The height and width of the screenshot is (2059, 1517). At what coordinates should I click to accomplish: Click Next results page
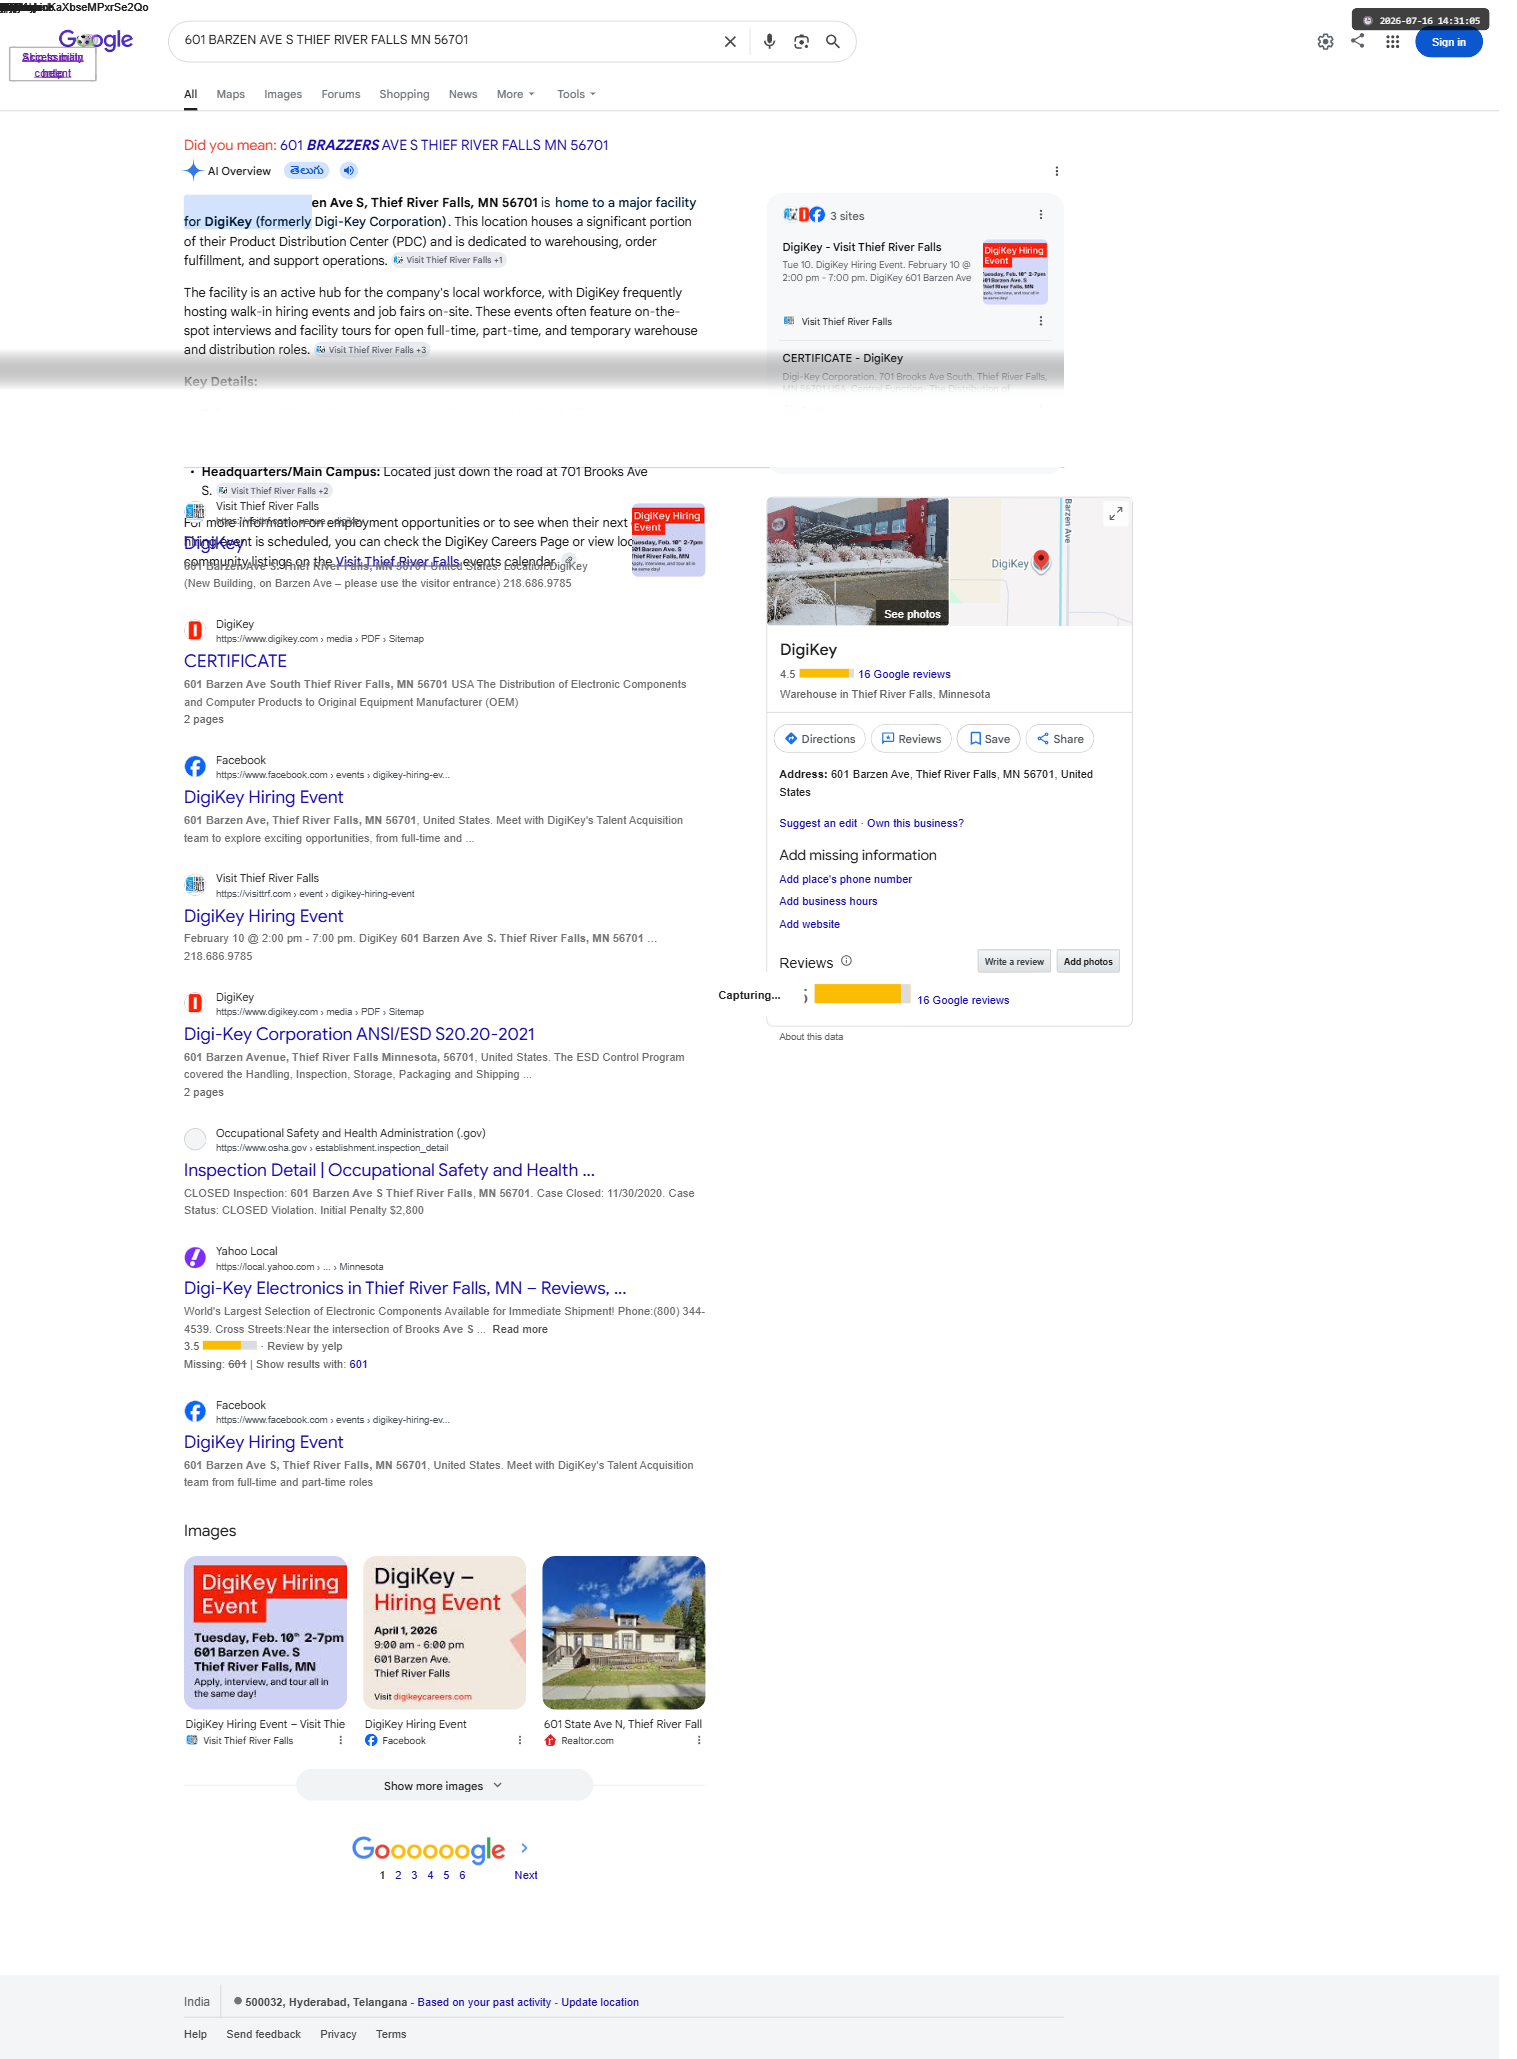(526, 1875)
